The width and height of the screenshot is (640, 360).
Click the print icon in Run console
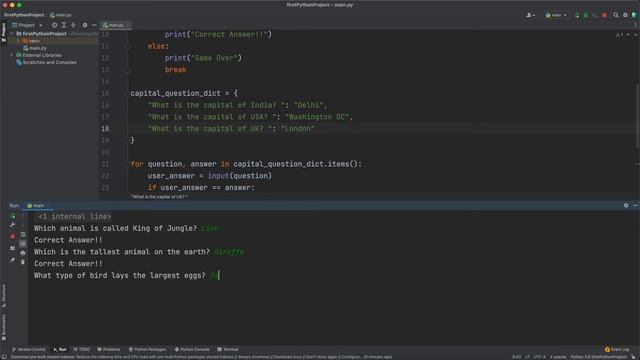click(23, 253)
